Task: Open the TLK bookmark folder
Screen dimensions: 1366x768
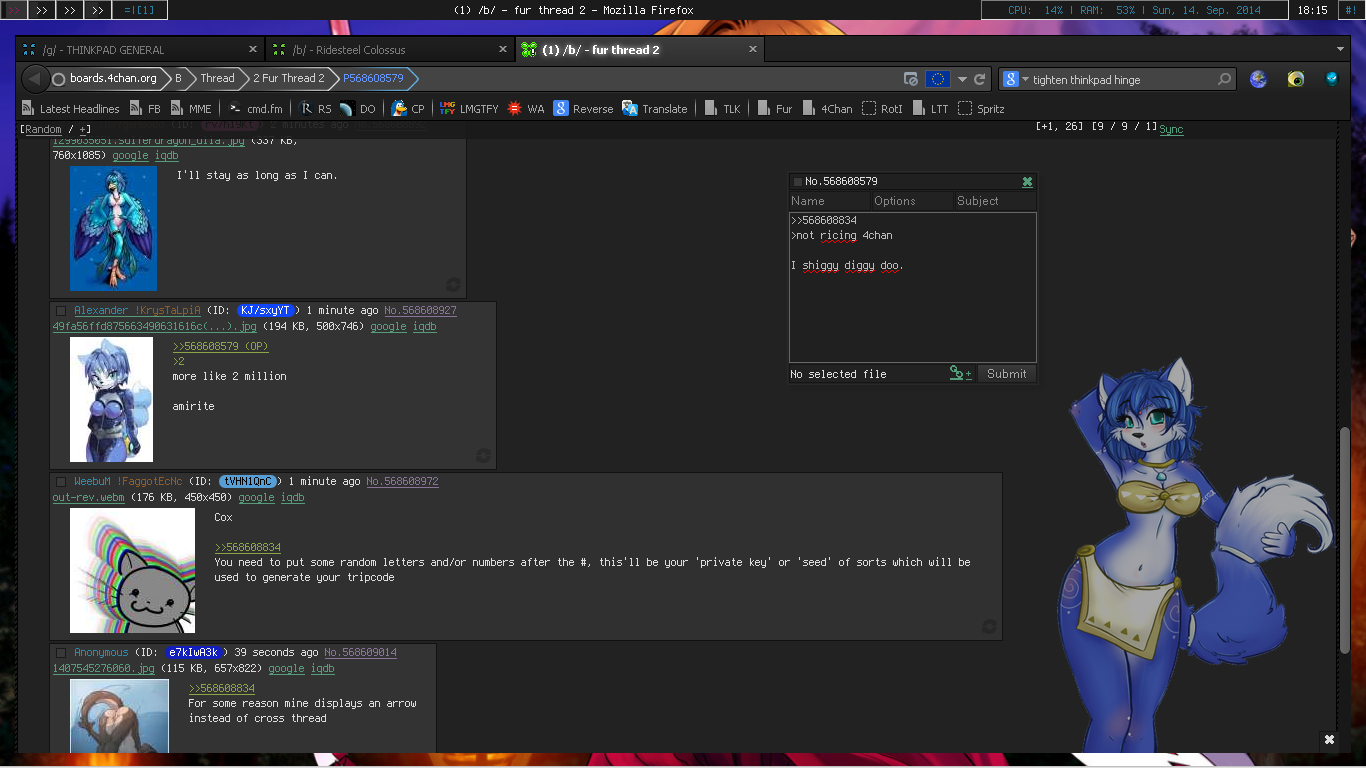Action: click(723, 109)
